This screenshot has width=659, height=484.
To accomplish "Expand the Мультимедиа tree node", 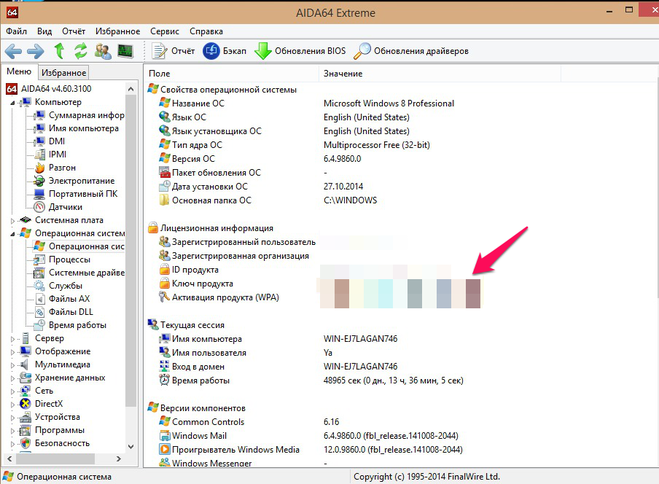I will point(13,365).
